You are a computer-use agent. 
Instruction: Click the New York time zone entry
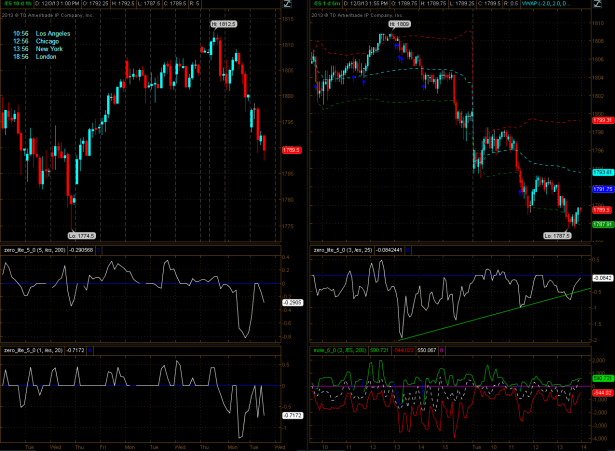tap(45, 49)
